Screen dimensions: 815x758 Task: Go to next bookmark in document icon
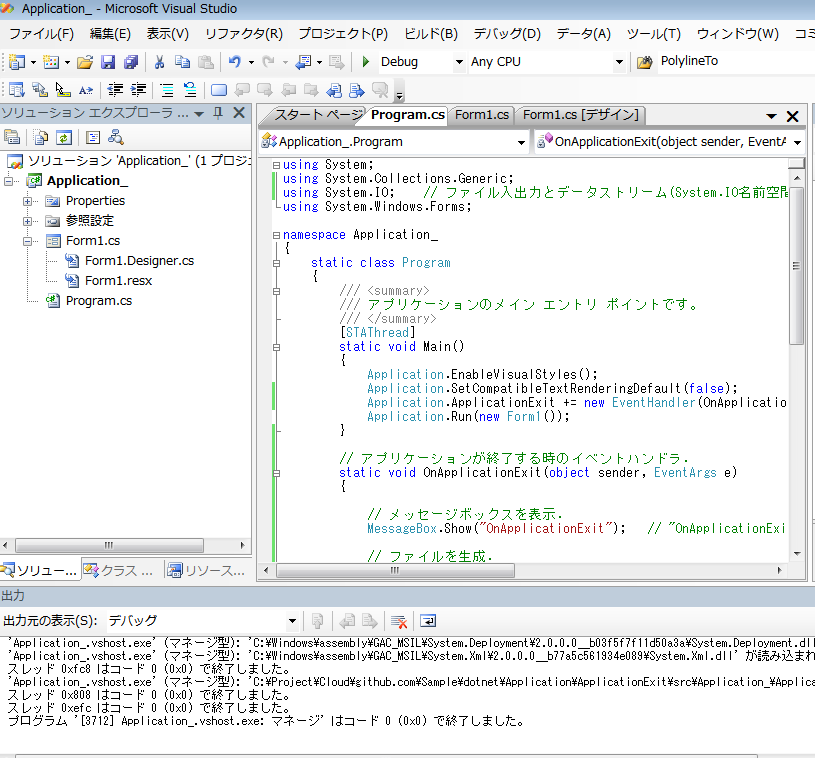pyautogui.click(x=357, y=90)
